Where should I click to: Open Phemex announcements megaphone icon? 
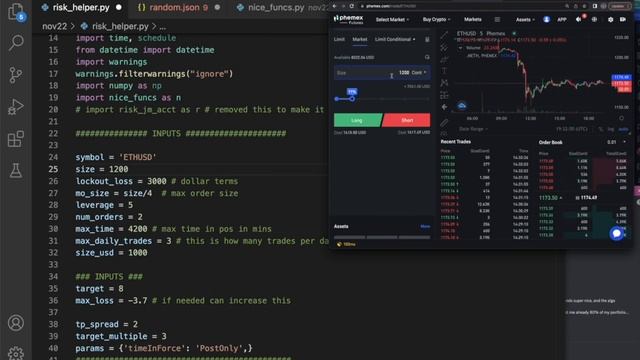tap(579, 19)
